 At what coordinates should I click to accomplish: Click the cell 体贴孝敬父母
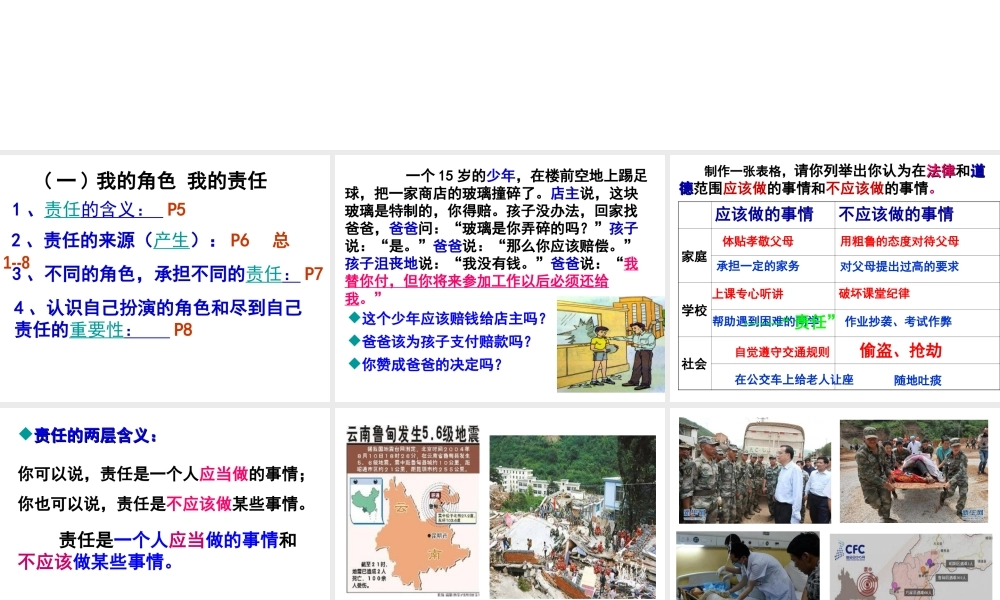point(758,241)
